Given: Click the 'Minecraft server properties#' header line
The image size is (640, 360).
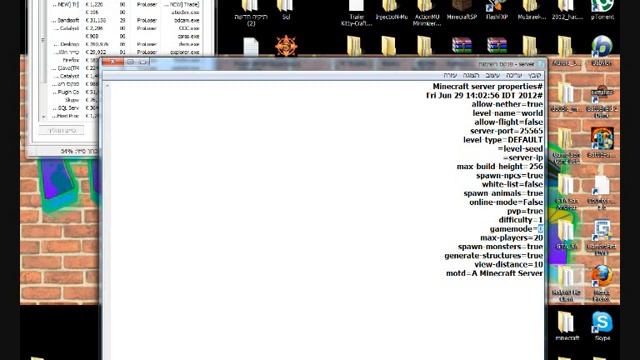Looking at the screenshot, I should pos(488,87).
